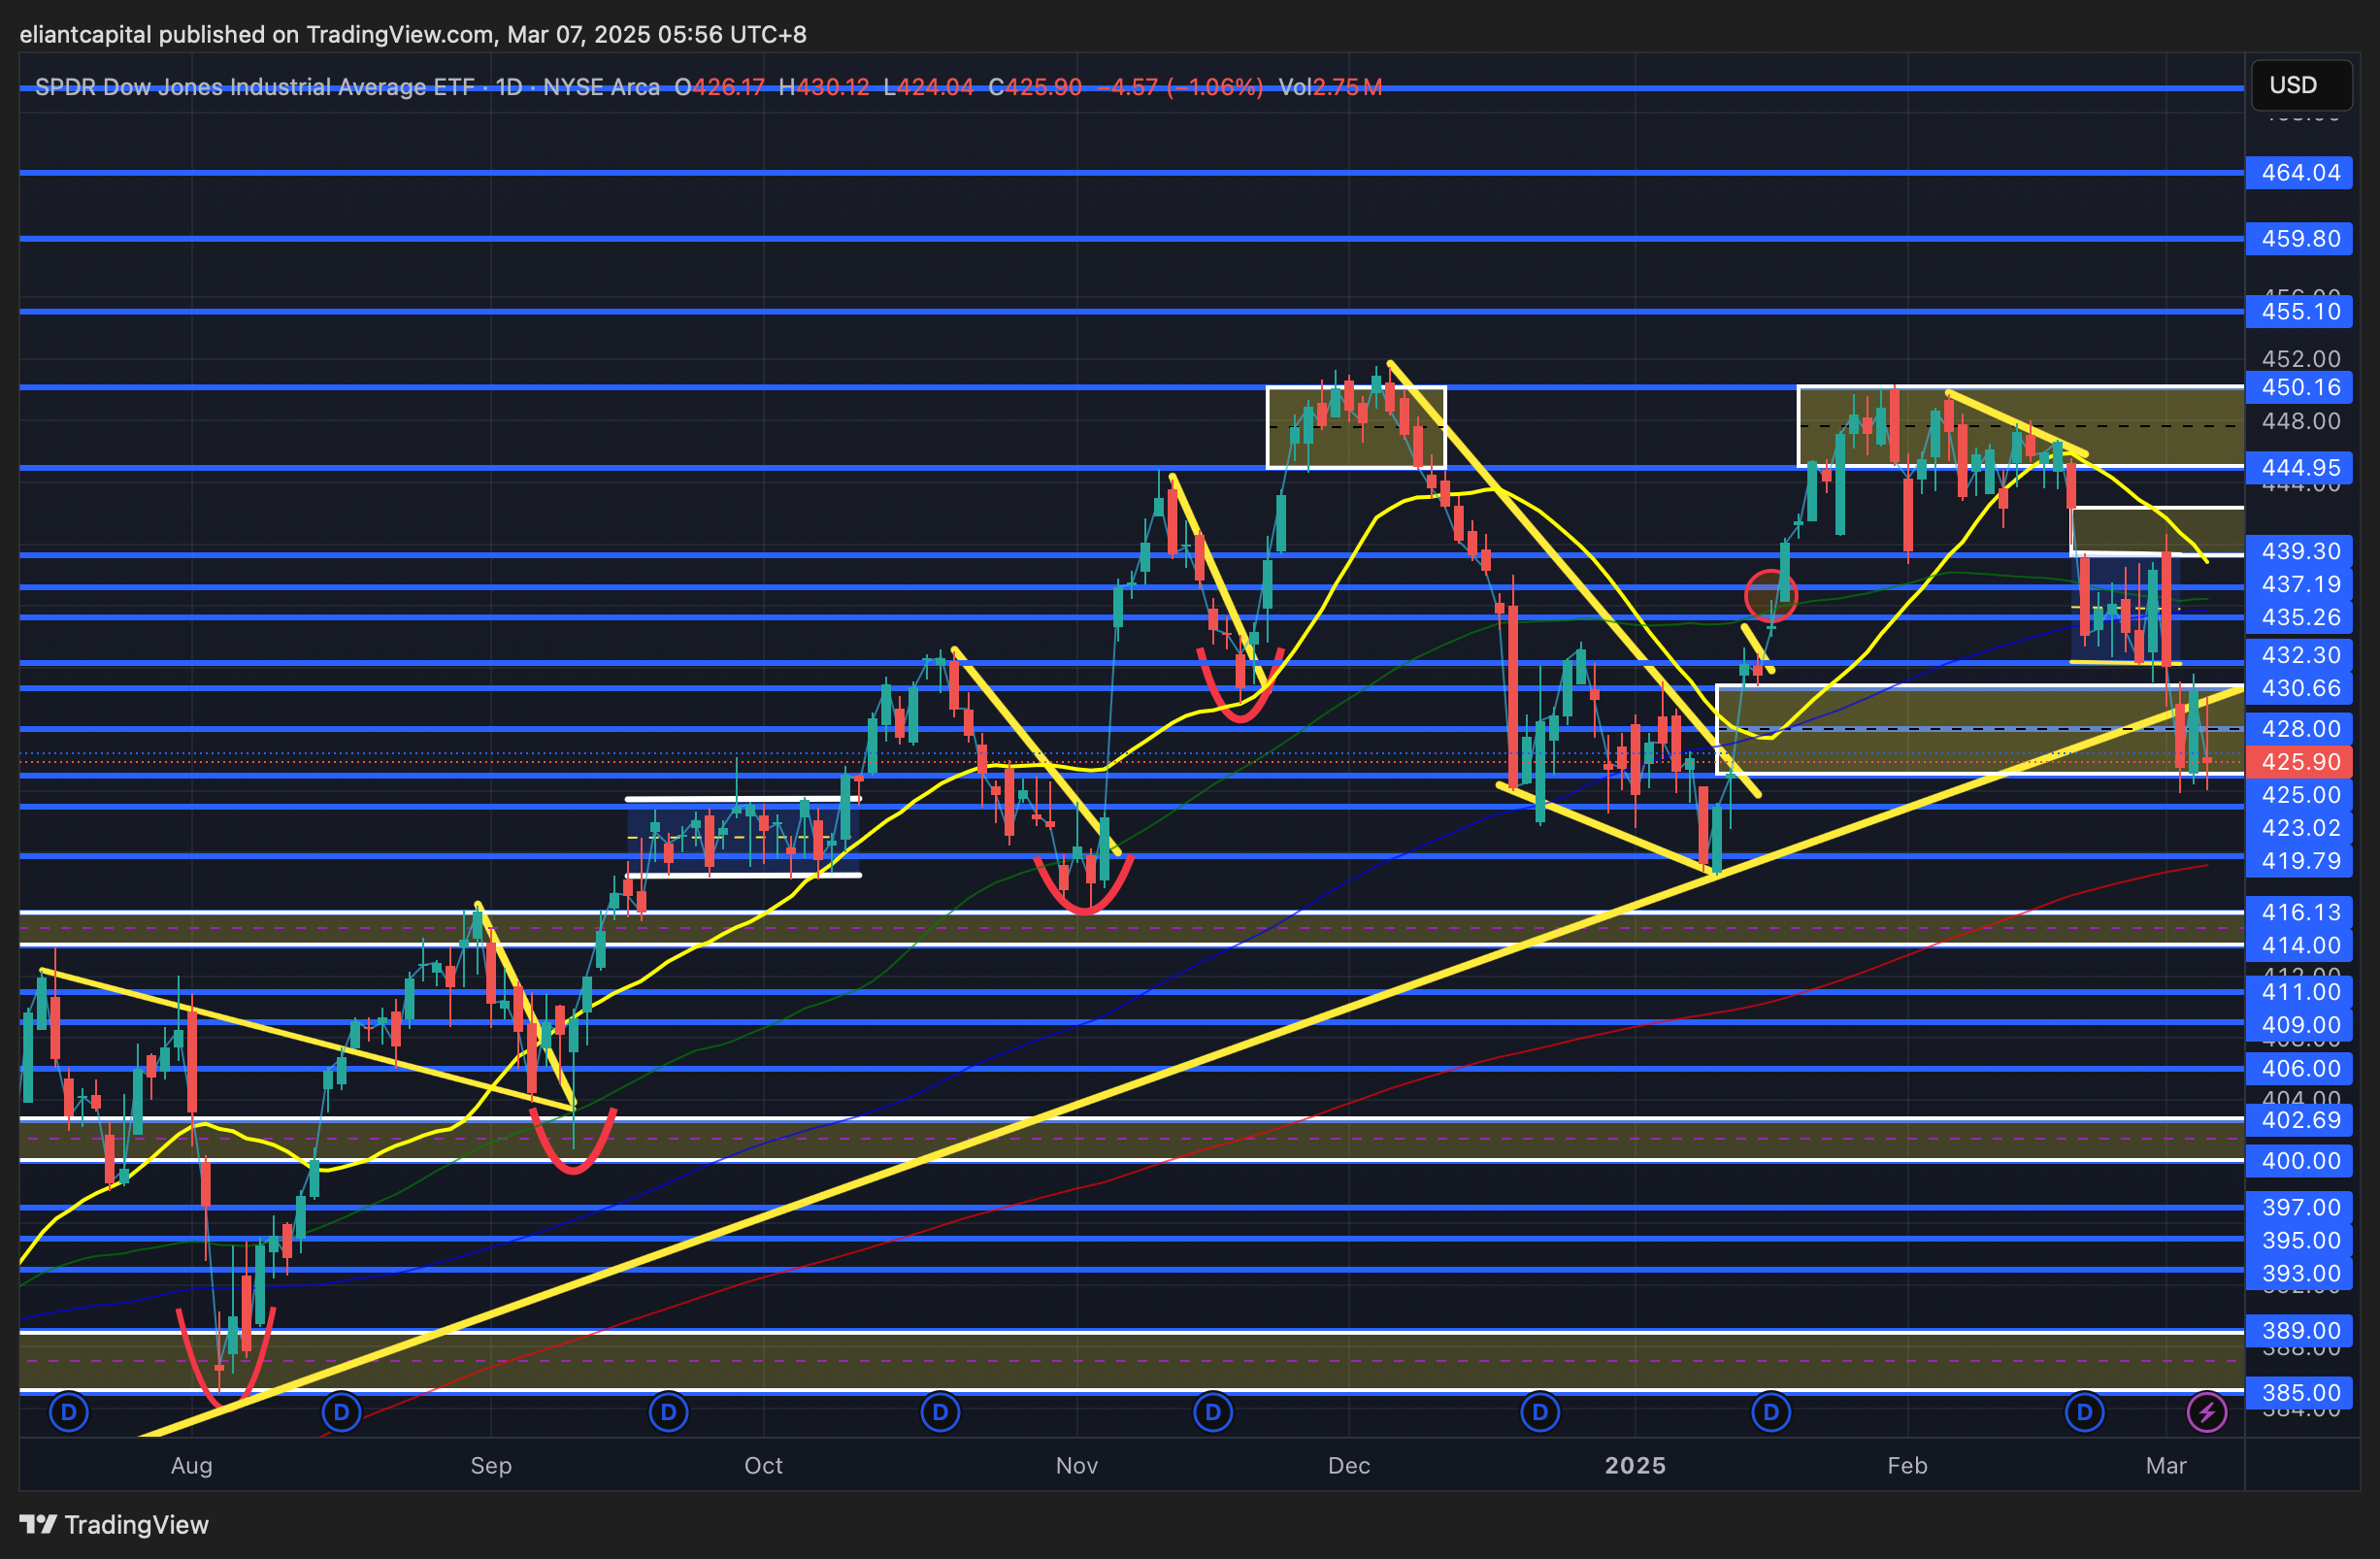Click the D marker between Oct and Nov
Viewport: 2380px width, 1559px height.
(x=940, y=1413)
